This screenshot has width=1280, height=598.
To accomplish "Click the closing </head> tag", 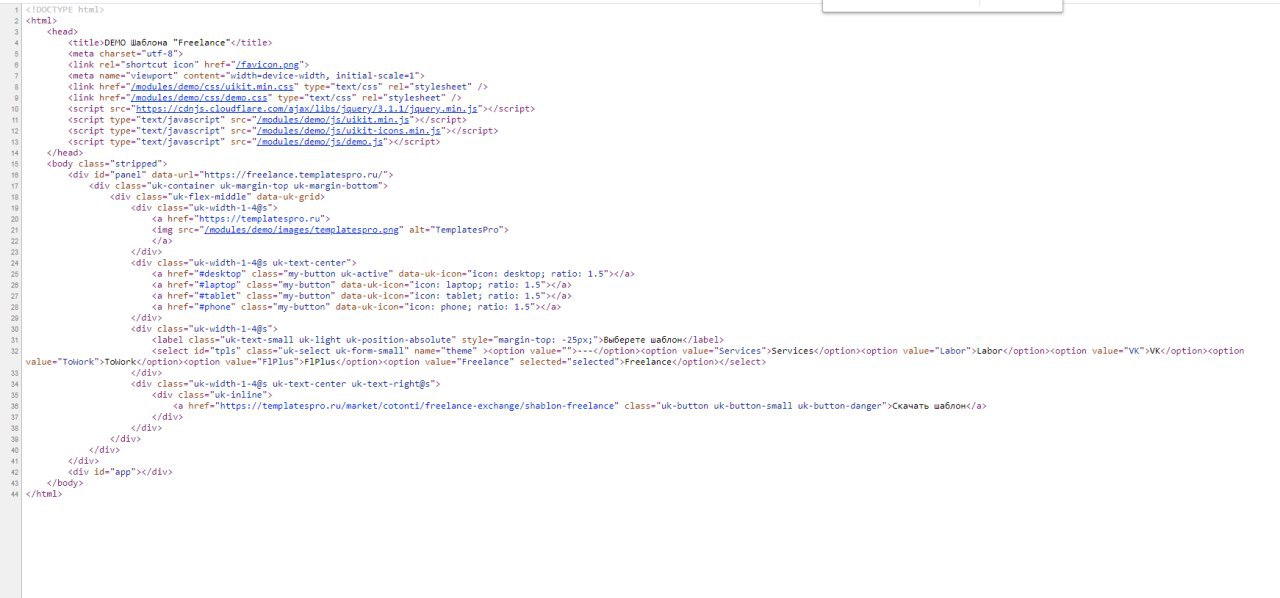I will pyautogui.click(x=65, y=152).
